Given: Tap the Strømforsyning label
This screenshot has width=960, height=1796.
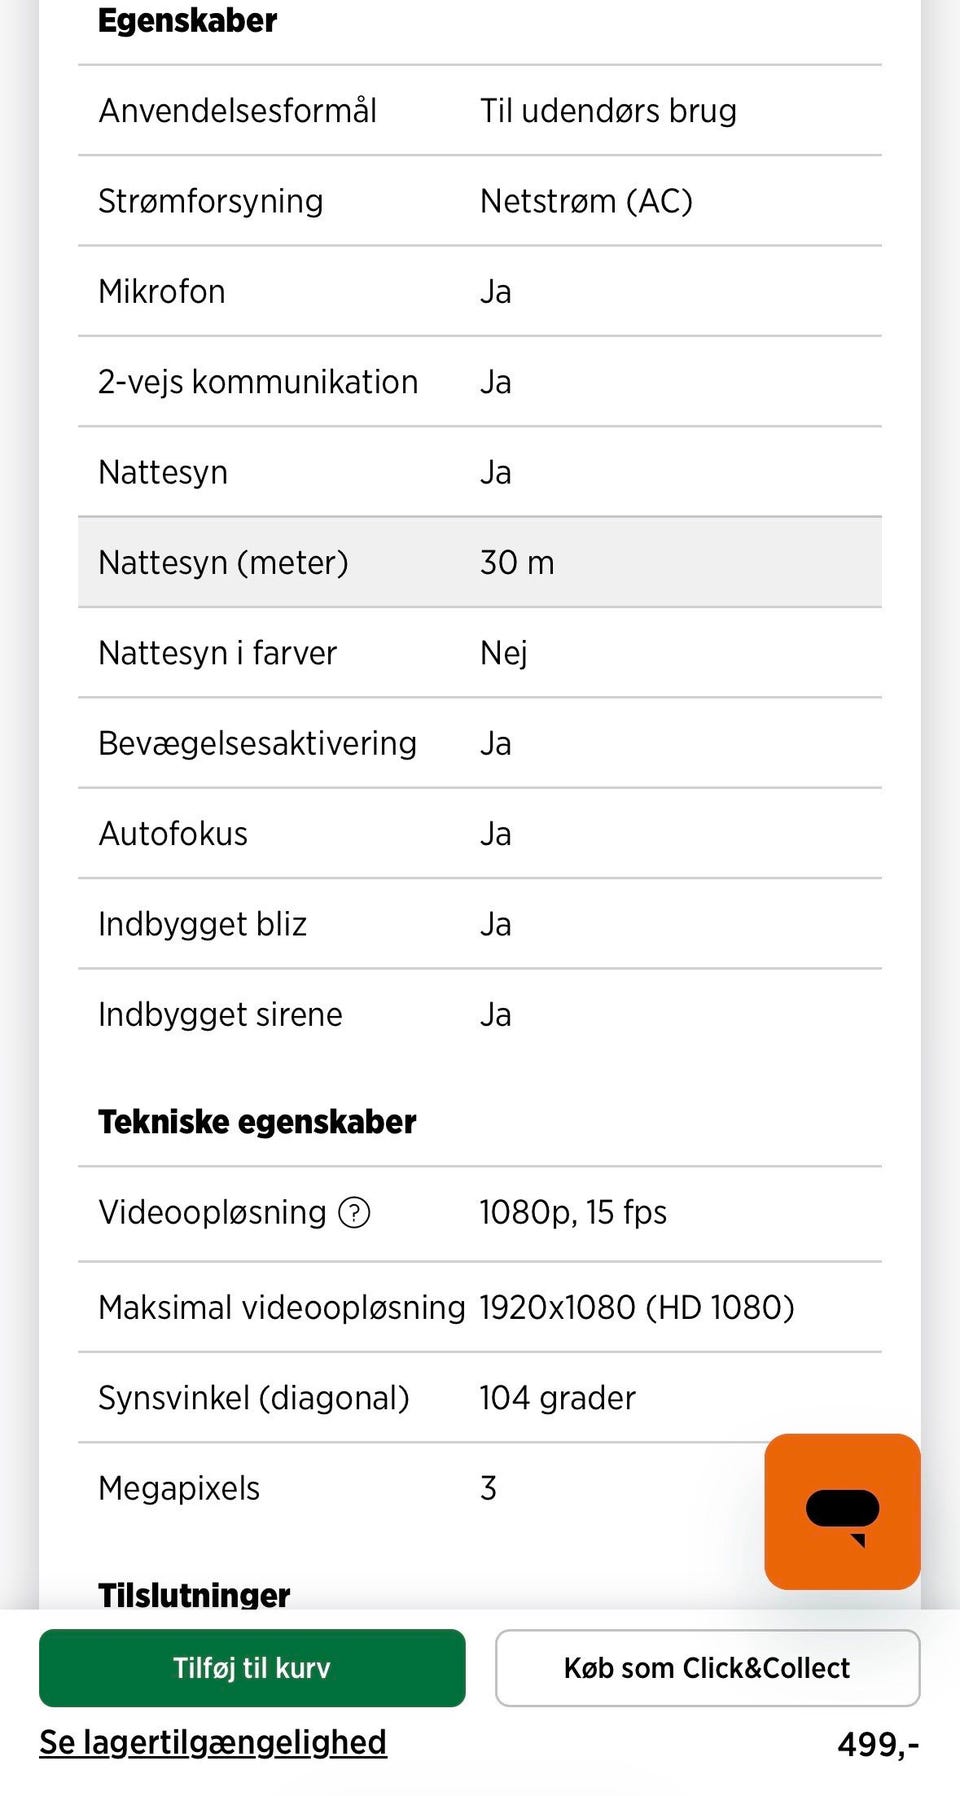Looking at the screenshot, I should 211,201.
